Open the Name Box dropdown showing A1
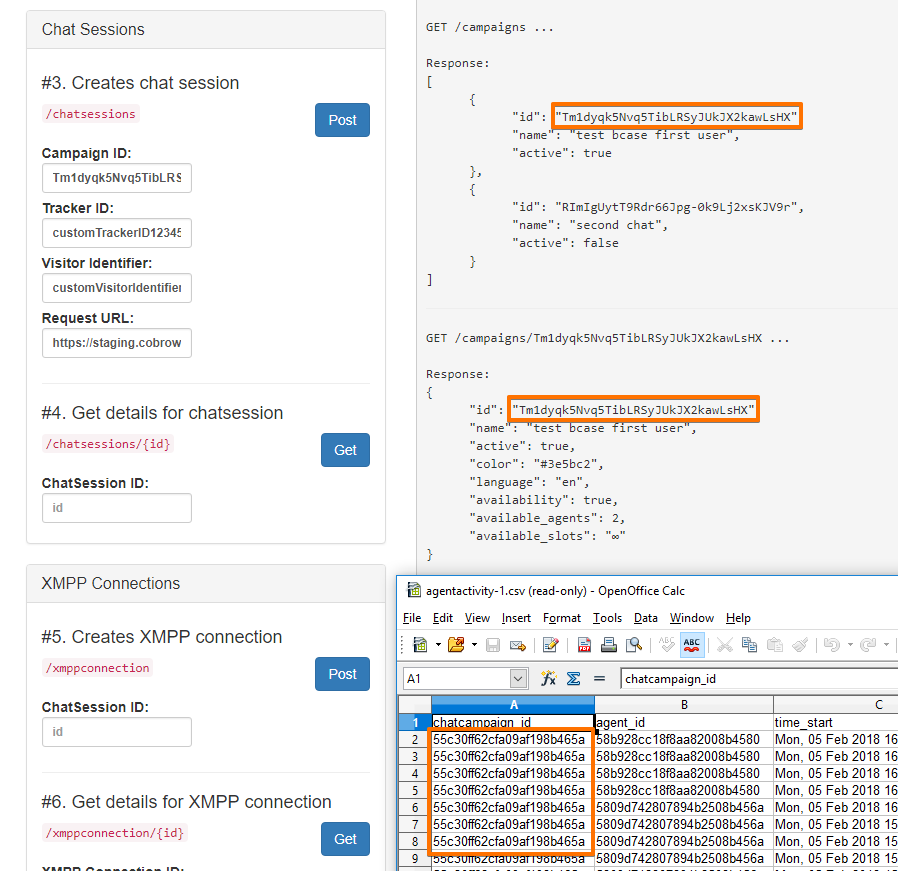This screenshot has width=898, height=871. point(518,679)
